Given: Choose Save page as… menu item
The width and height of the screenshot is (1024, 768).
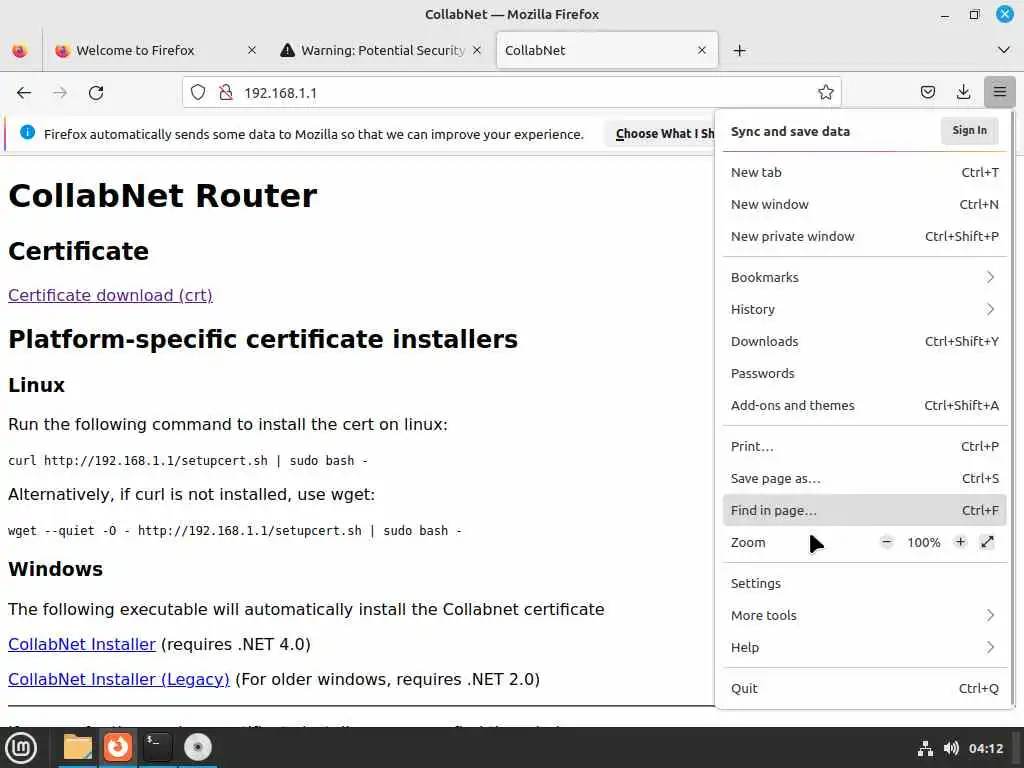Looking at the screenshot, I should 865,478.
